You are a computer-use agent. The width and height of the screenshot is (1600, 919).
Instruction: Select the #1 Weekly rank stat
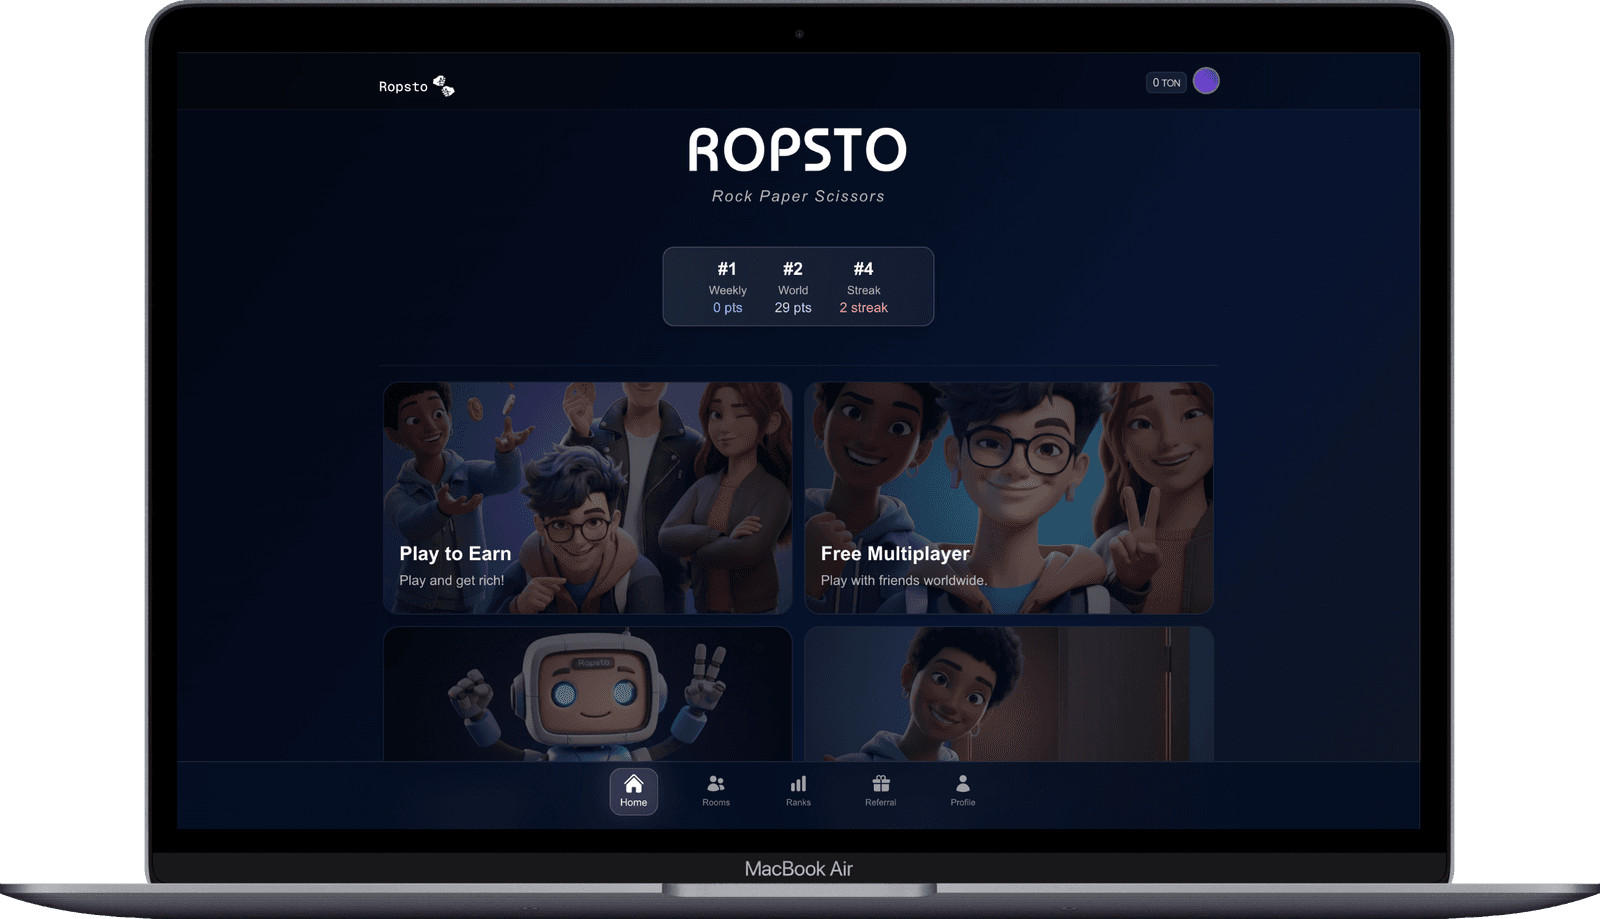pos(727,287)
